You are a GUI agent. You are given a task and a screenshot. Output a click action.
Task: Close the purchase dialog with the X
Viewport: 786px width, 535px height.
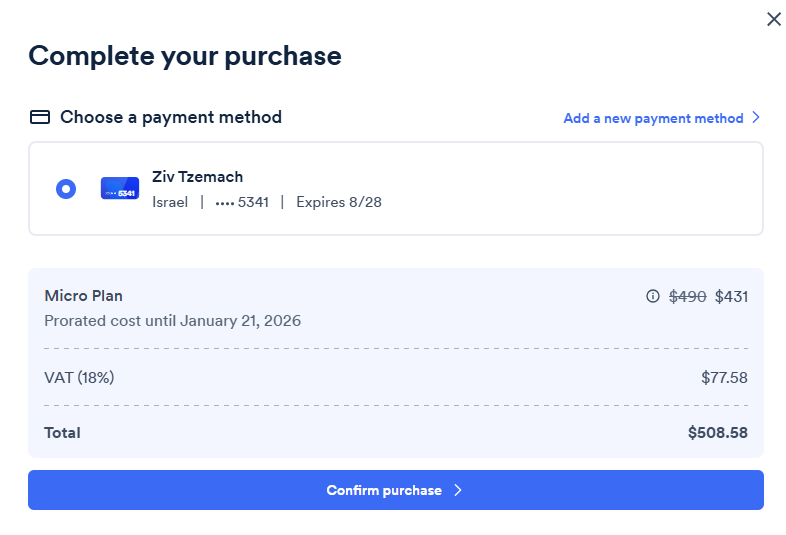tap(773, 19)
